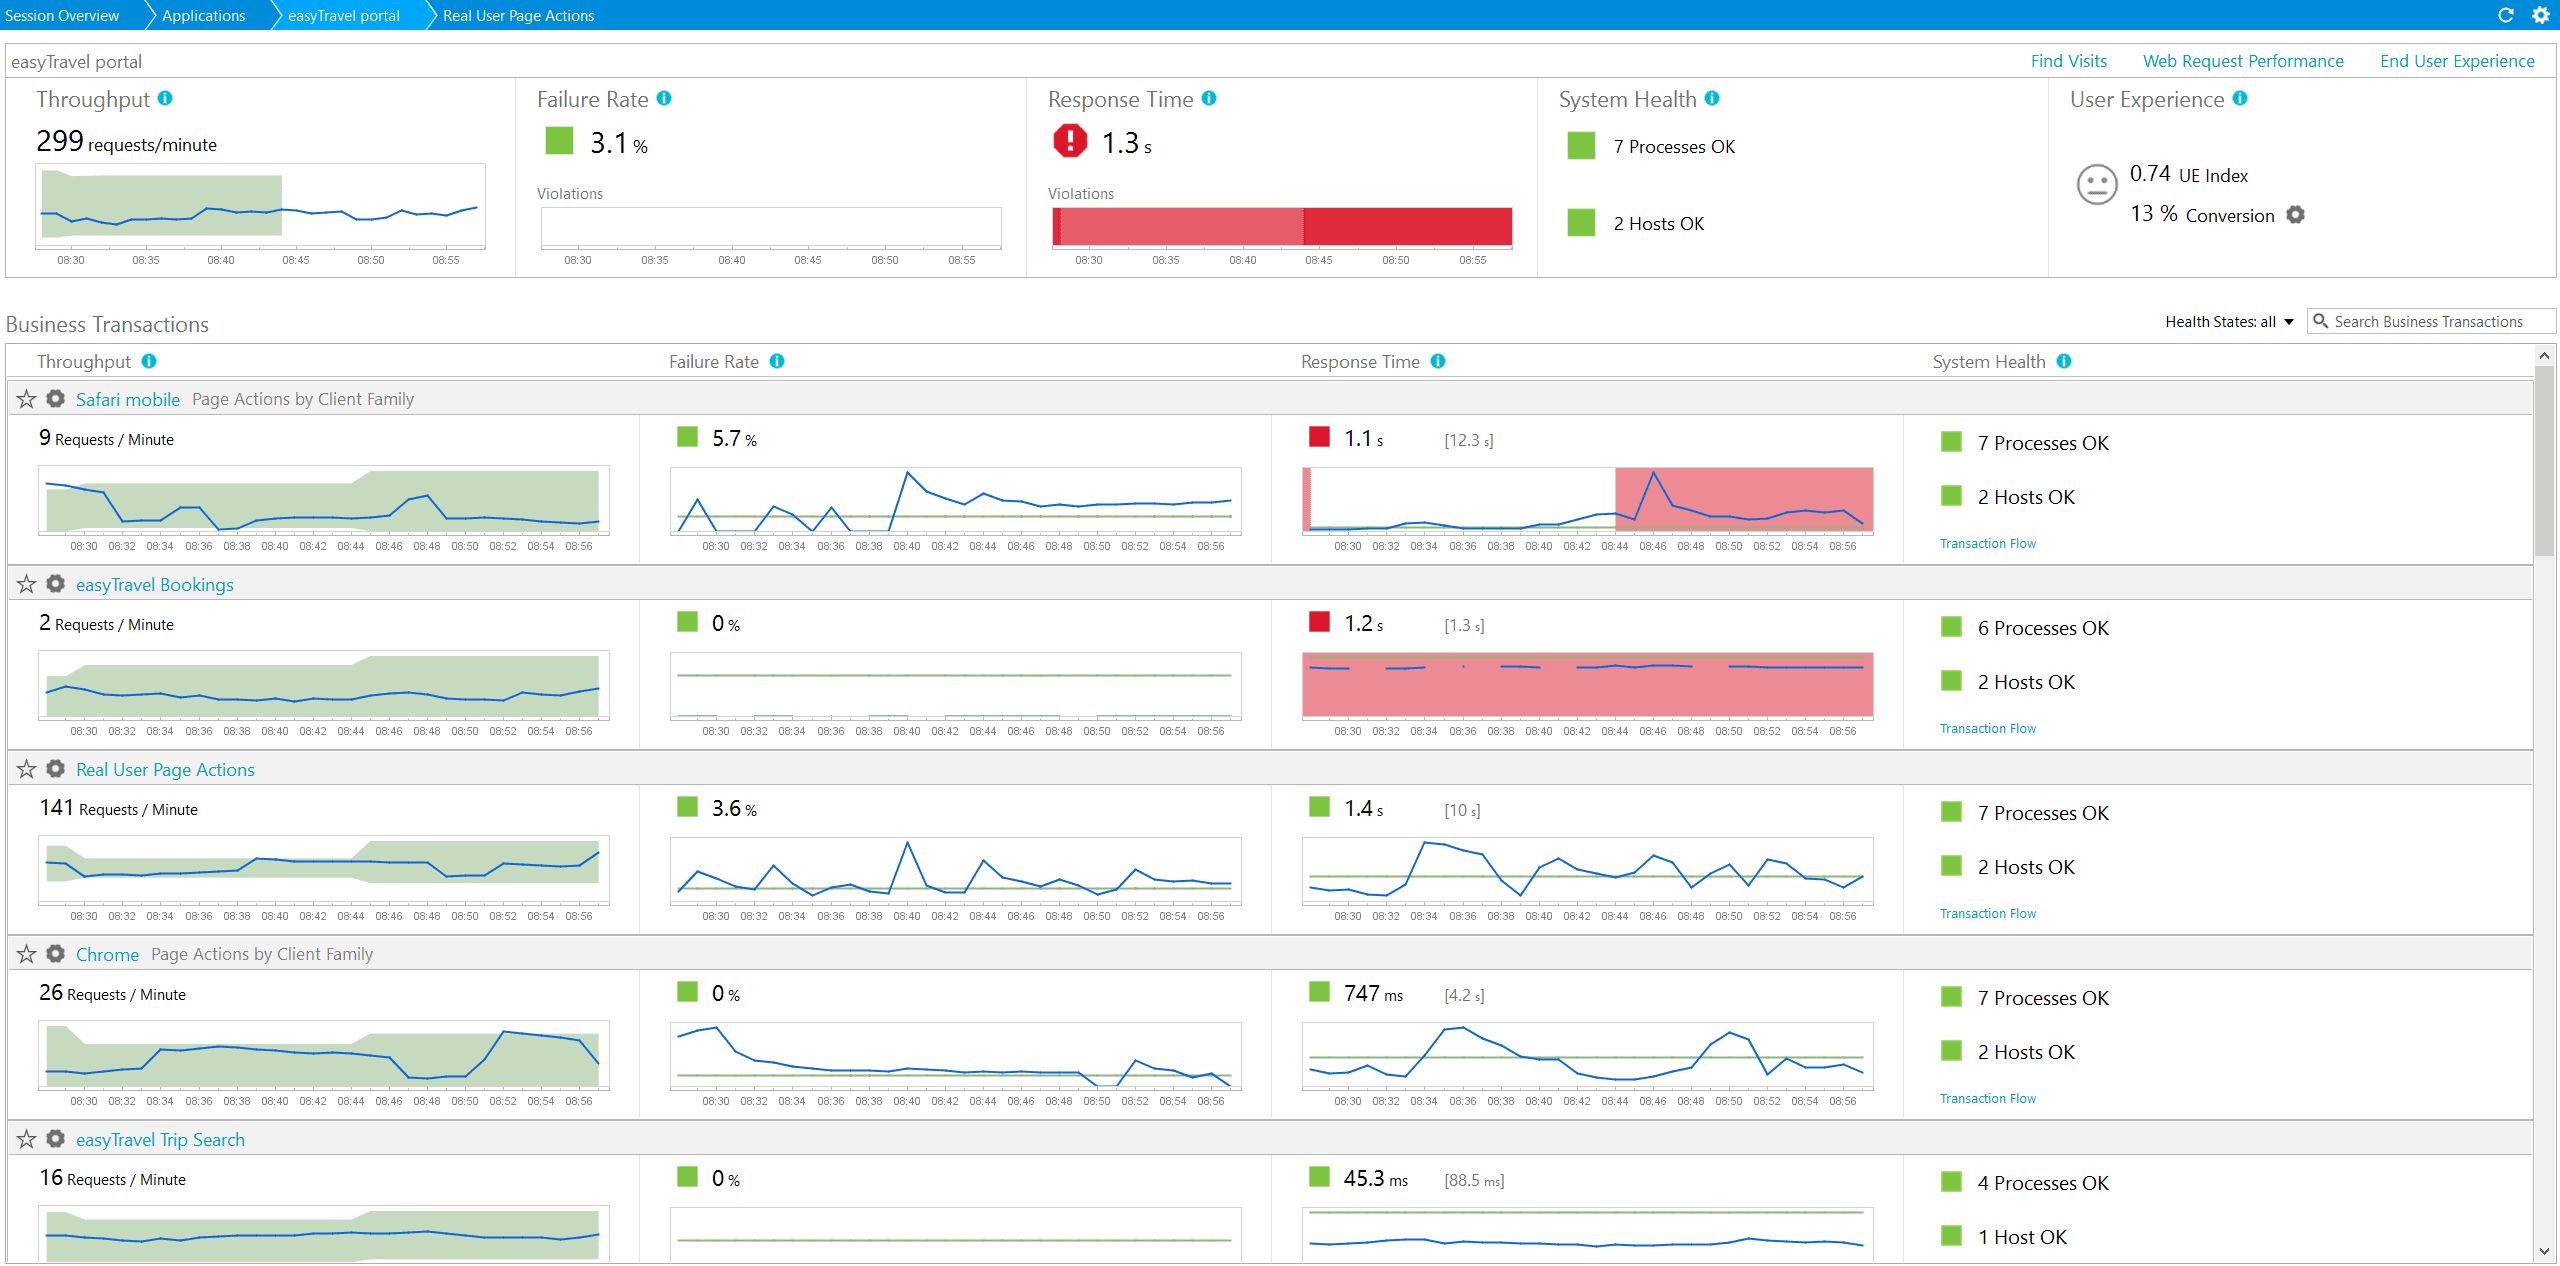The width and height of the screenshot is (2560, 1266).
Task: Open settings gear in top bar
Action: [x=2541, y=15]
